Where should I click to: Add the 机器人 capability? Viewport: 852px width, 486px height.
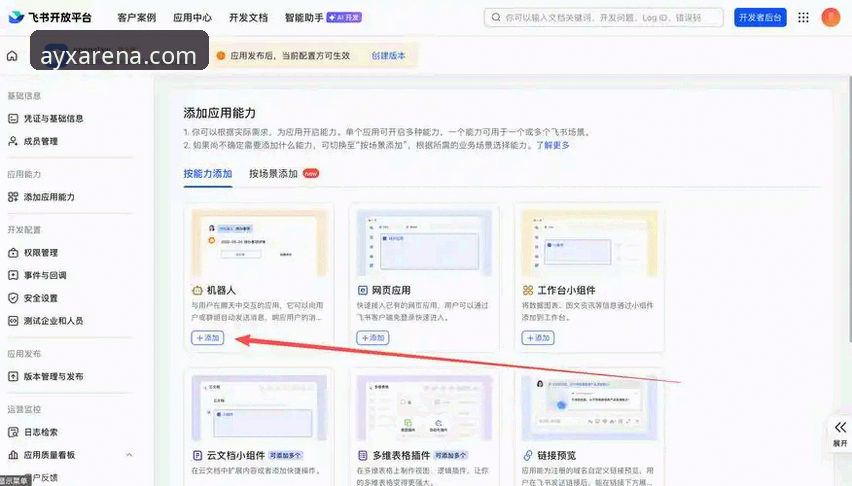208,338
